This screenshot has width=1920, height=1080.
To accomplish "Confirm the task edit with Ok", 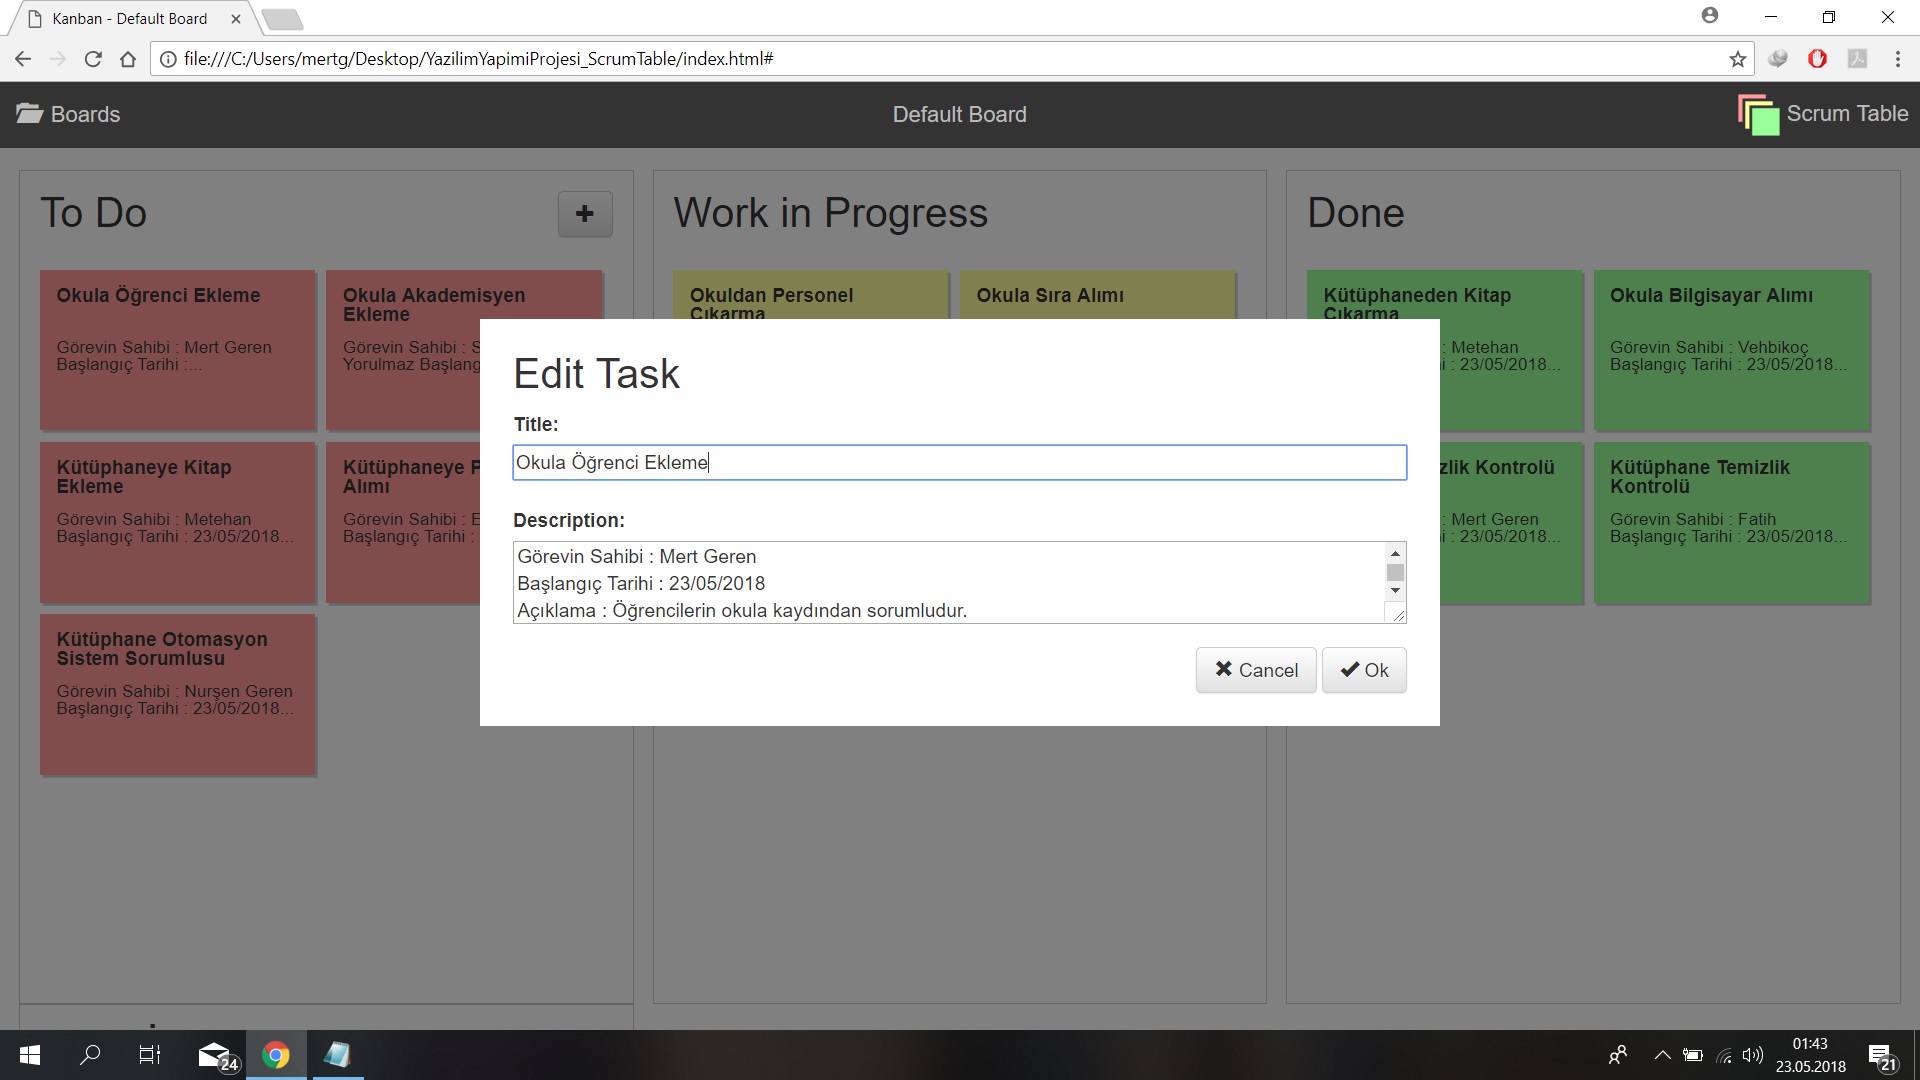I will tap(1364, 670).
